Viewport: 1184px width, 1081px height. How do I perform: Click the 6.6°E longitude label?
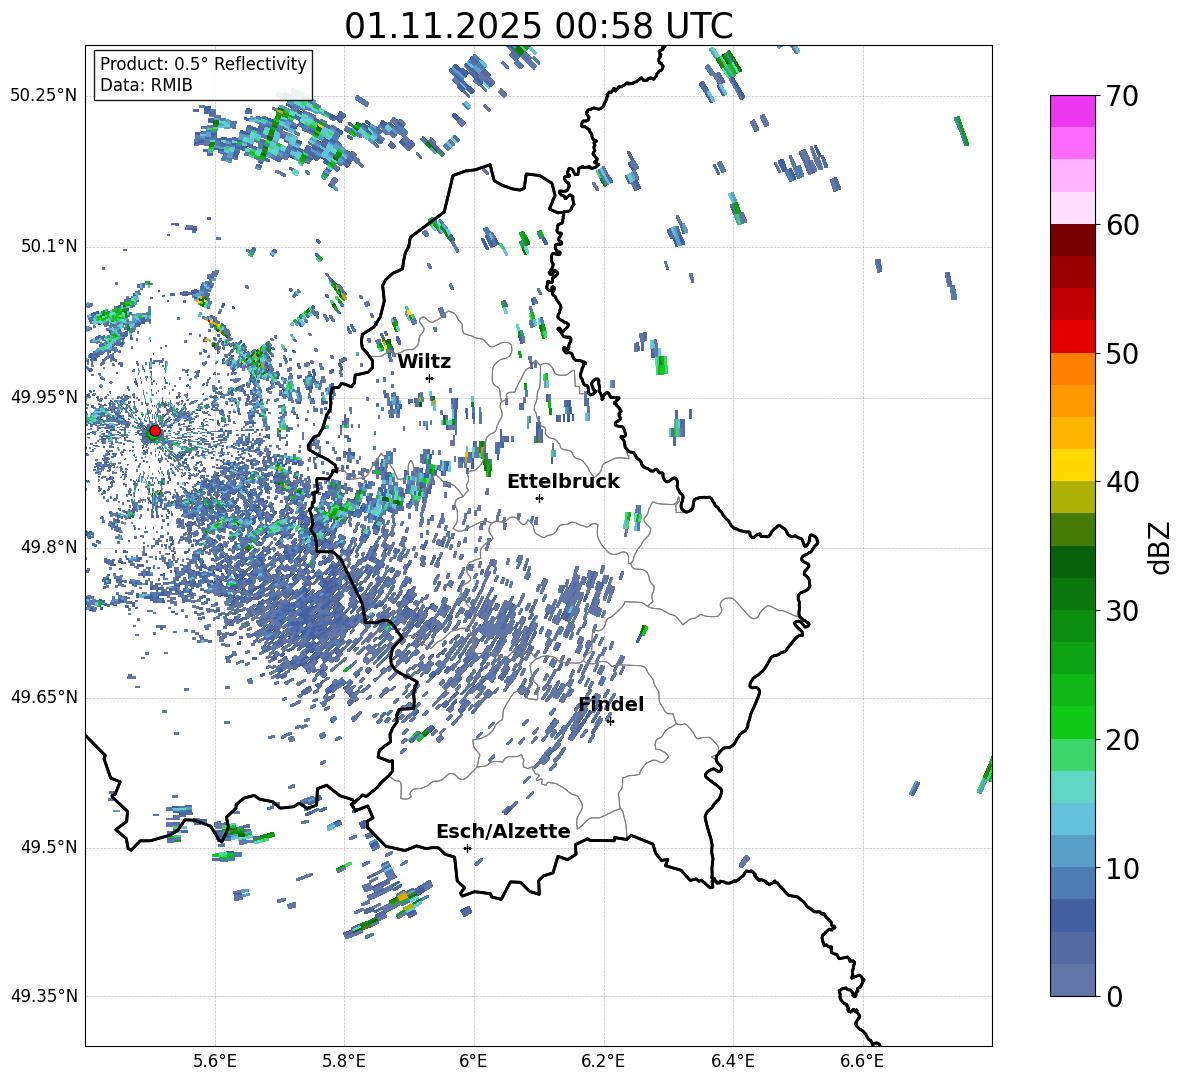click(x=862, y=1061)
